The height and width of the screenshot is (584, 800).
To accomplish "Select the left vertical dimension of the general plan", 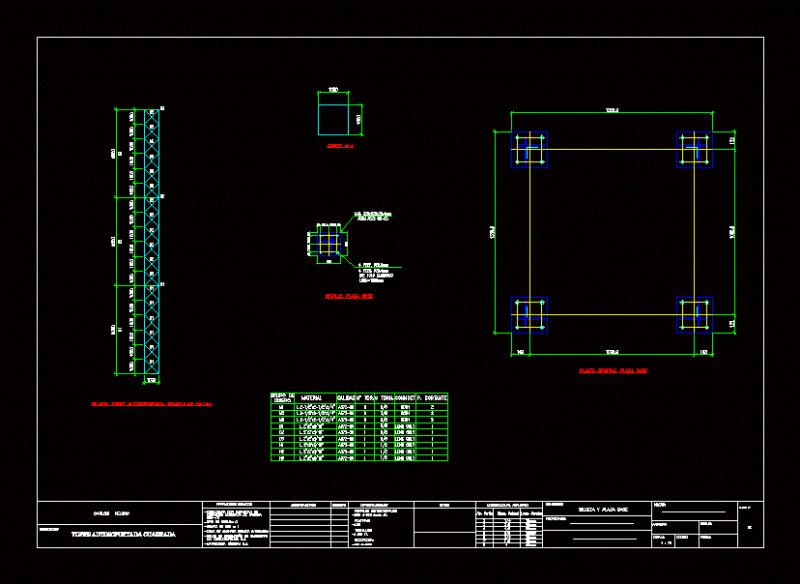I will point(493,232).
